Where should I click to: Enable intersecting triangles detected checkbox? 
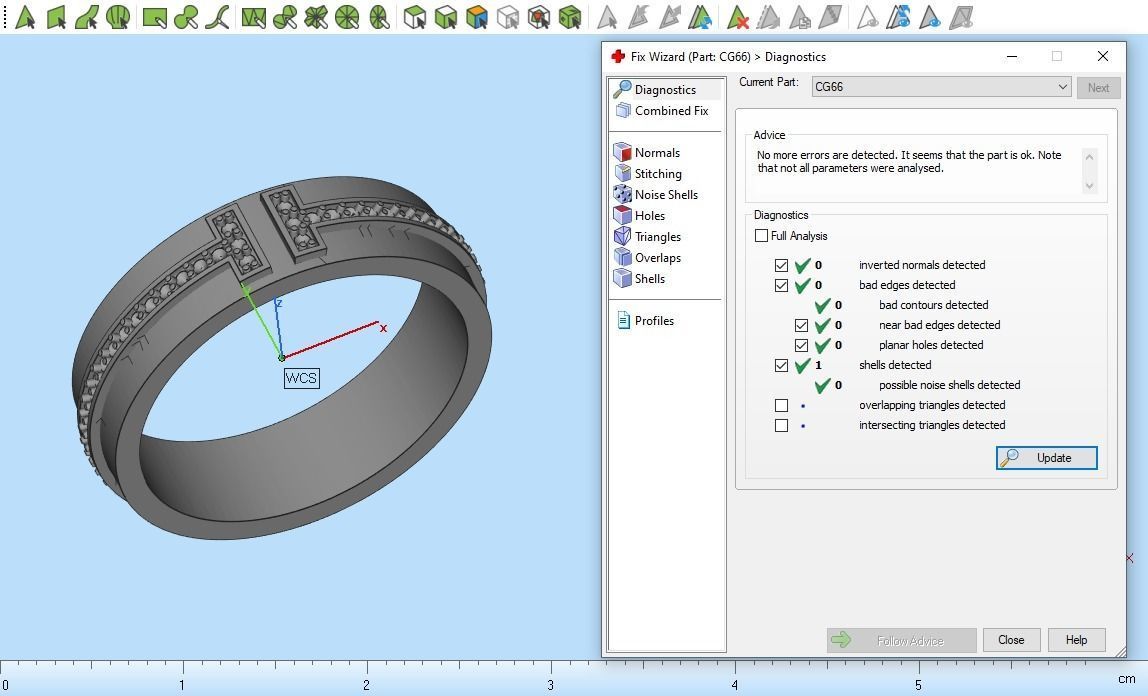coord(781,425)
